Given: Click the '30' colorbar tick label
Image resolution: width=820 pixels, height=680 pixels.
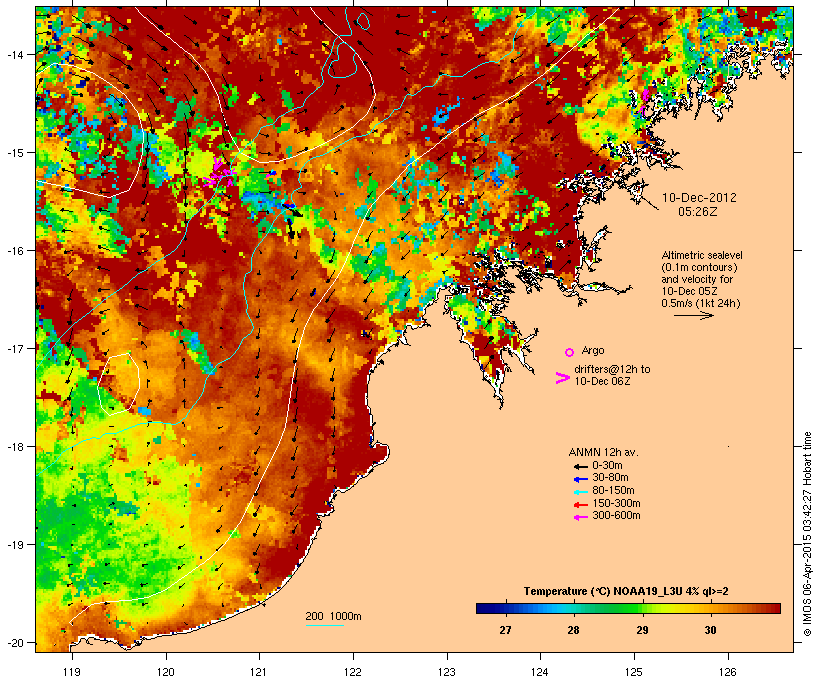Looking at the screenshot, I should (710, 630).
